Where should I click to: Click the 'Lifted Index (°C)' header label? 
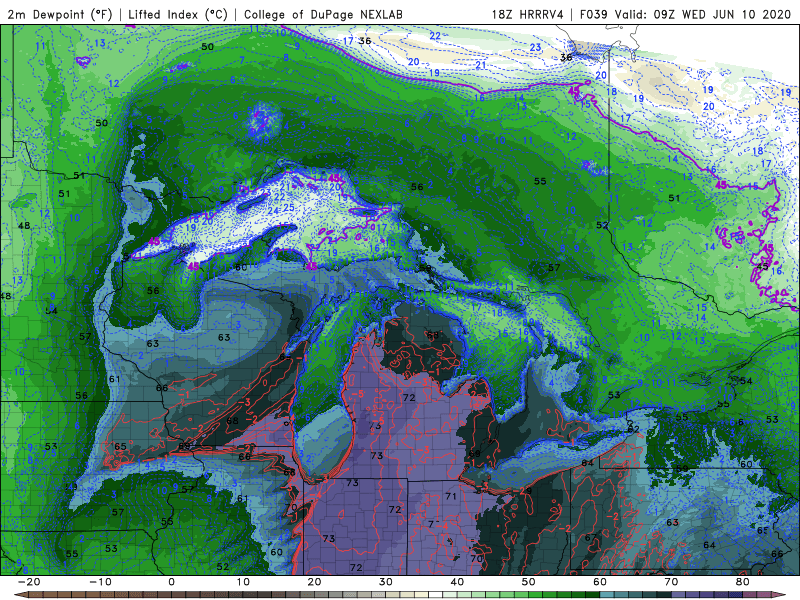178,15
